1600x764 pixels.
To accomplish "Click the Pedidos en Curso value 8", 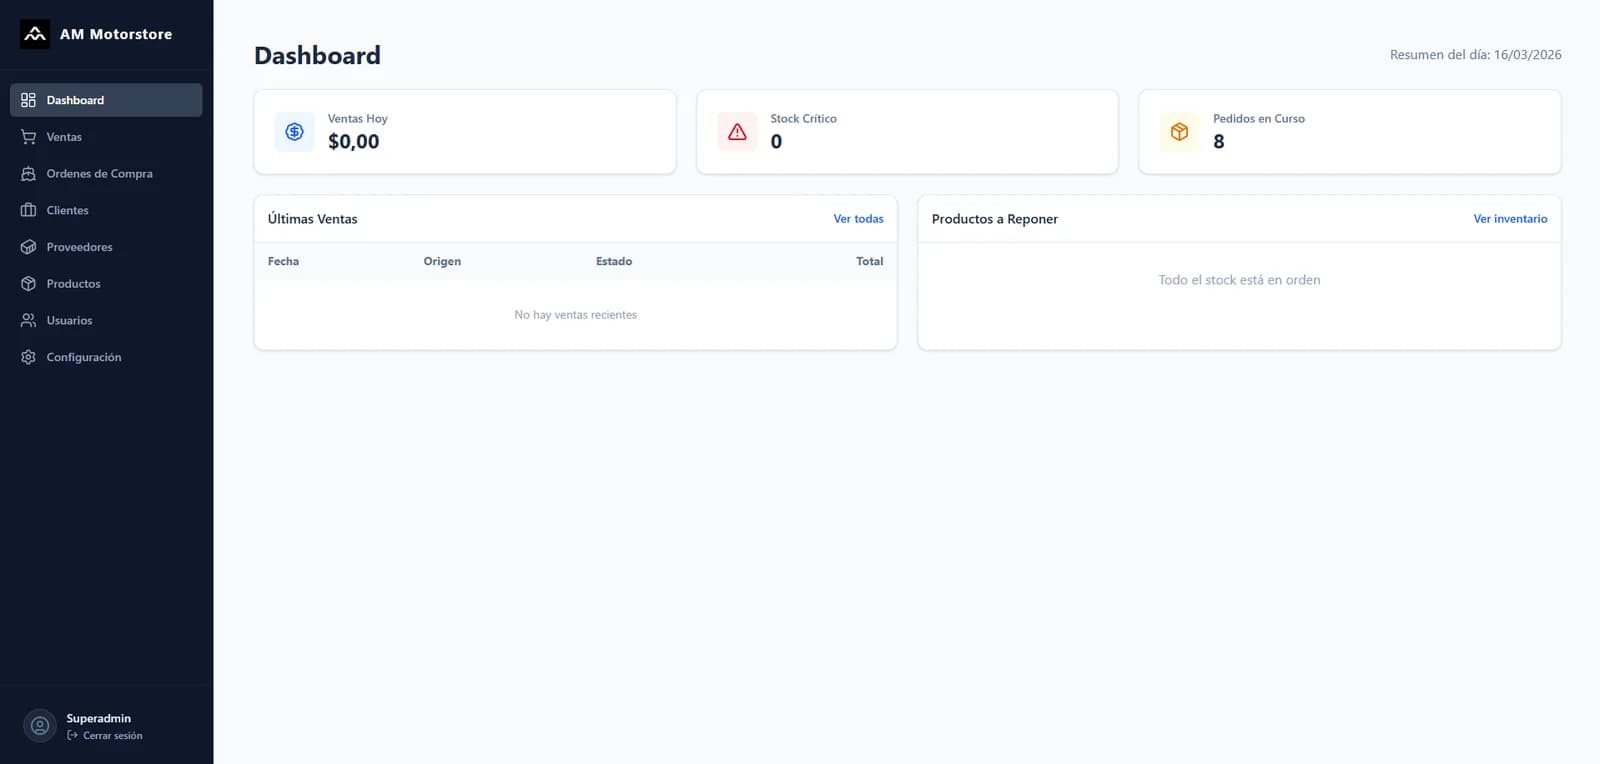I will (x=1219, y=142).
